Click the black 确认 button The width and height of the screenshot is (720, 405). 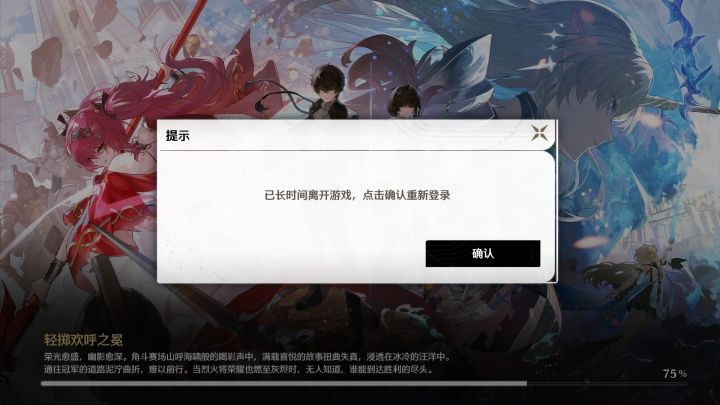coord(483,253)
